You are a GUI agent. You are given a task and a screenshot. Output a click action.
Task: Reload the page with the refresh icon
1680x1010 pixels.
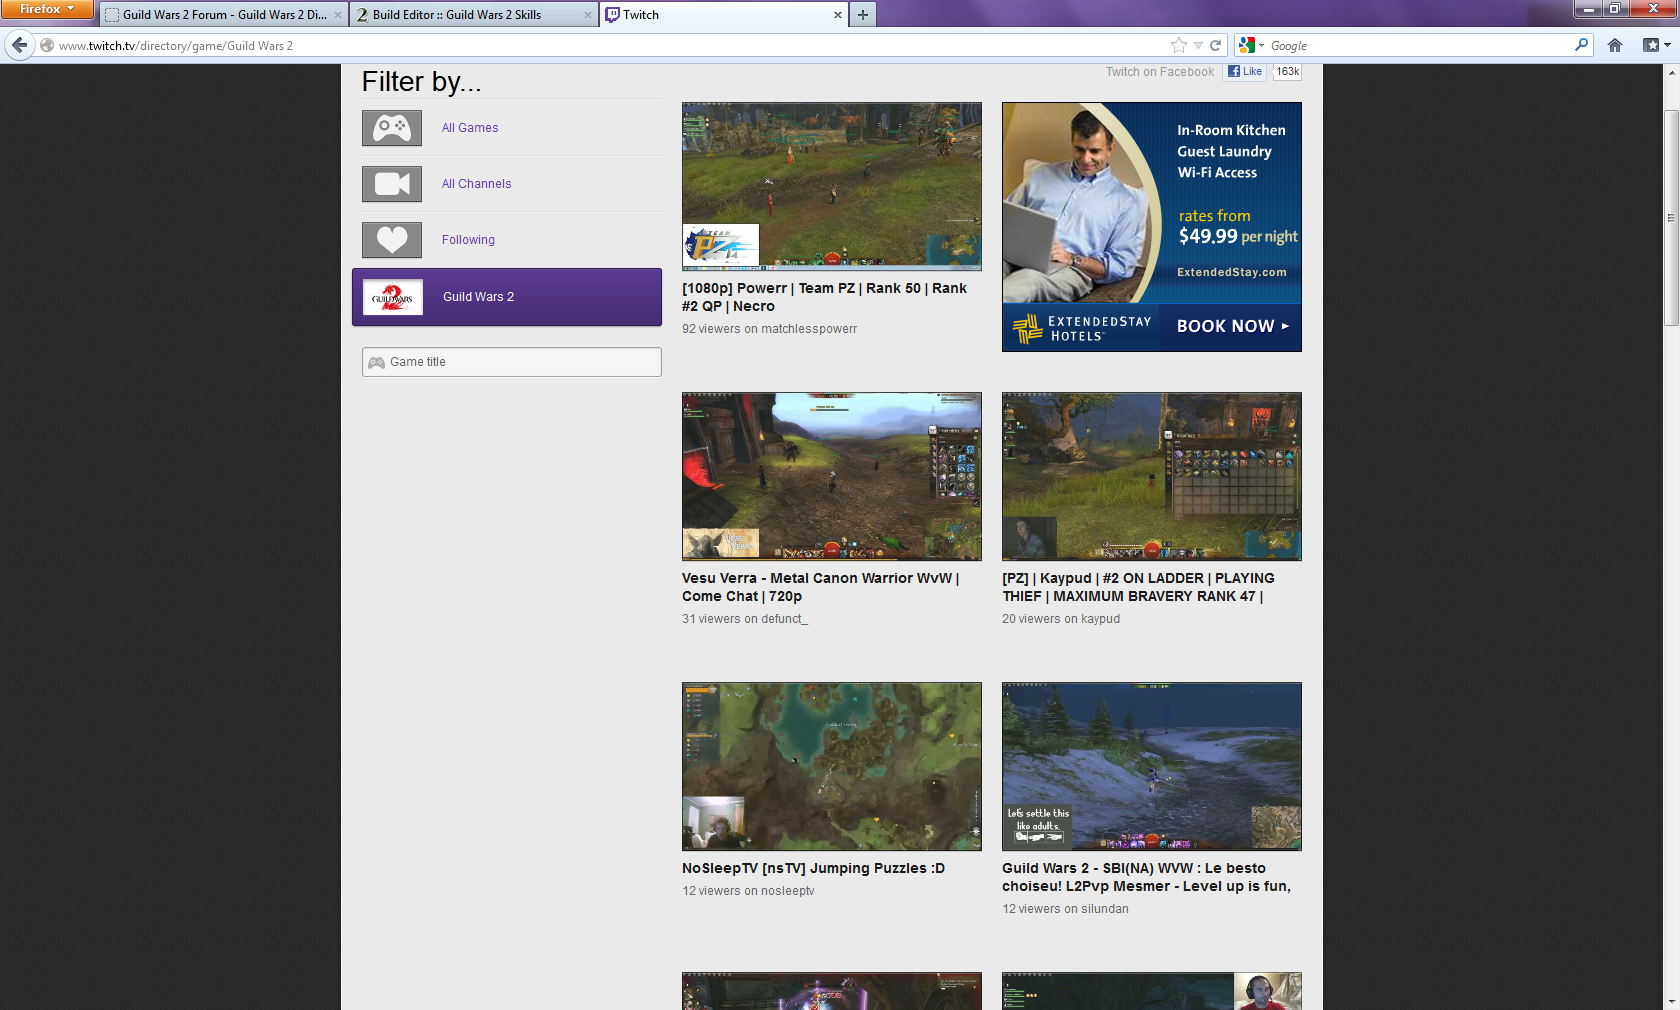[x=1216, y=45]
